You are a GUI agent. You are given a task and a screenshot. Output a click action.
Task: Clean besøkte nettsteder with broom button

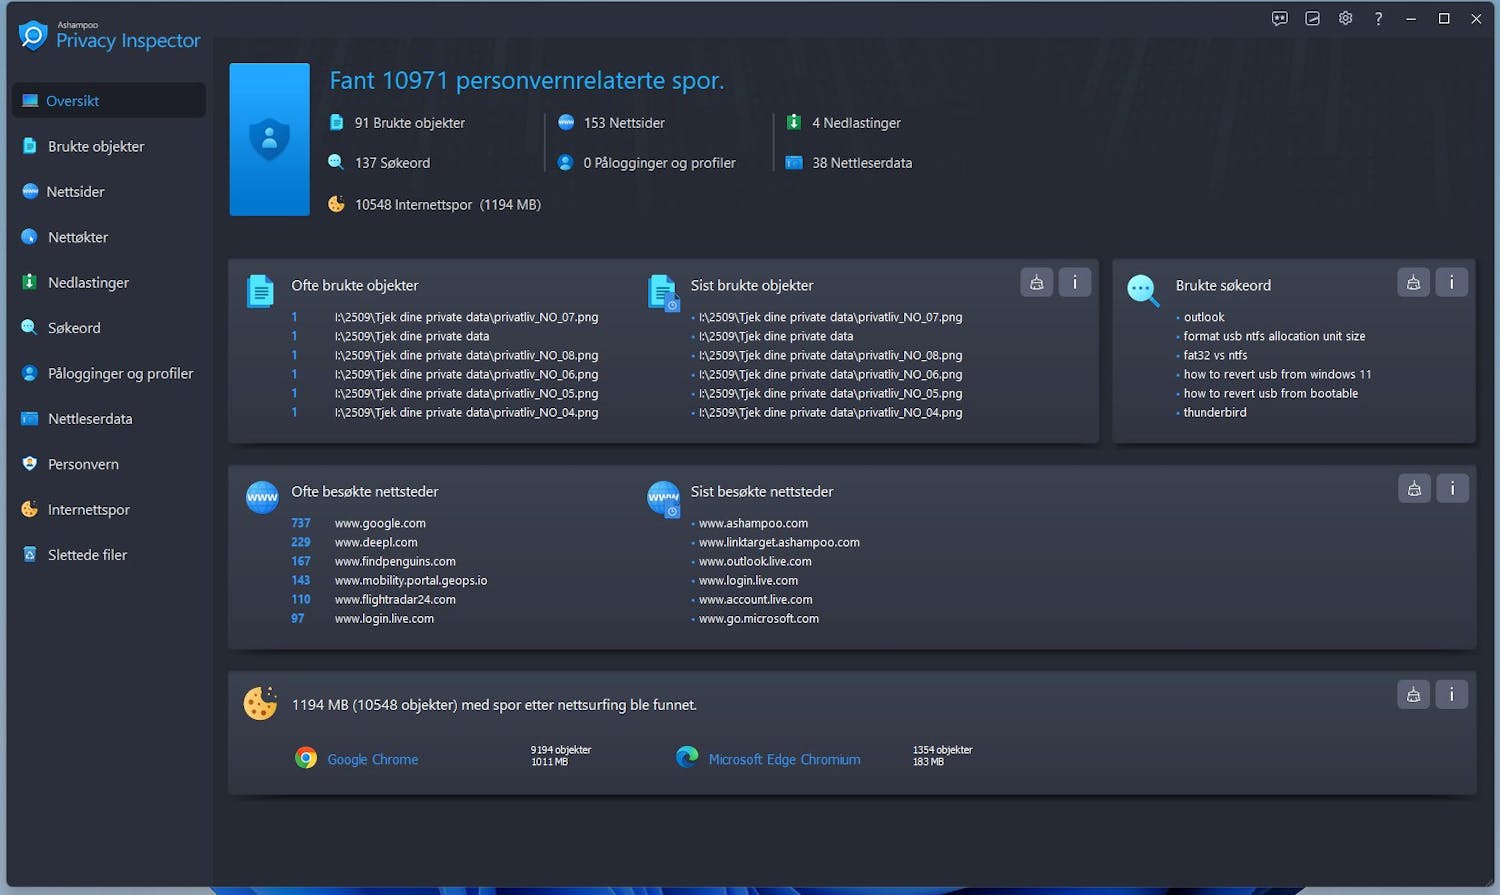pyautogui.click(x=1413, y=489)
